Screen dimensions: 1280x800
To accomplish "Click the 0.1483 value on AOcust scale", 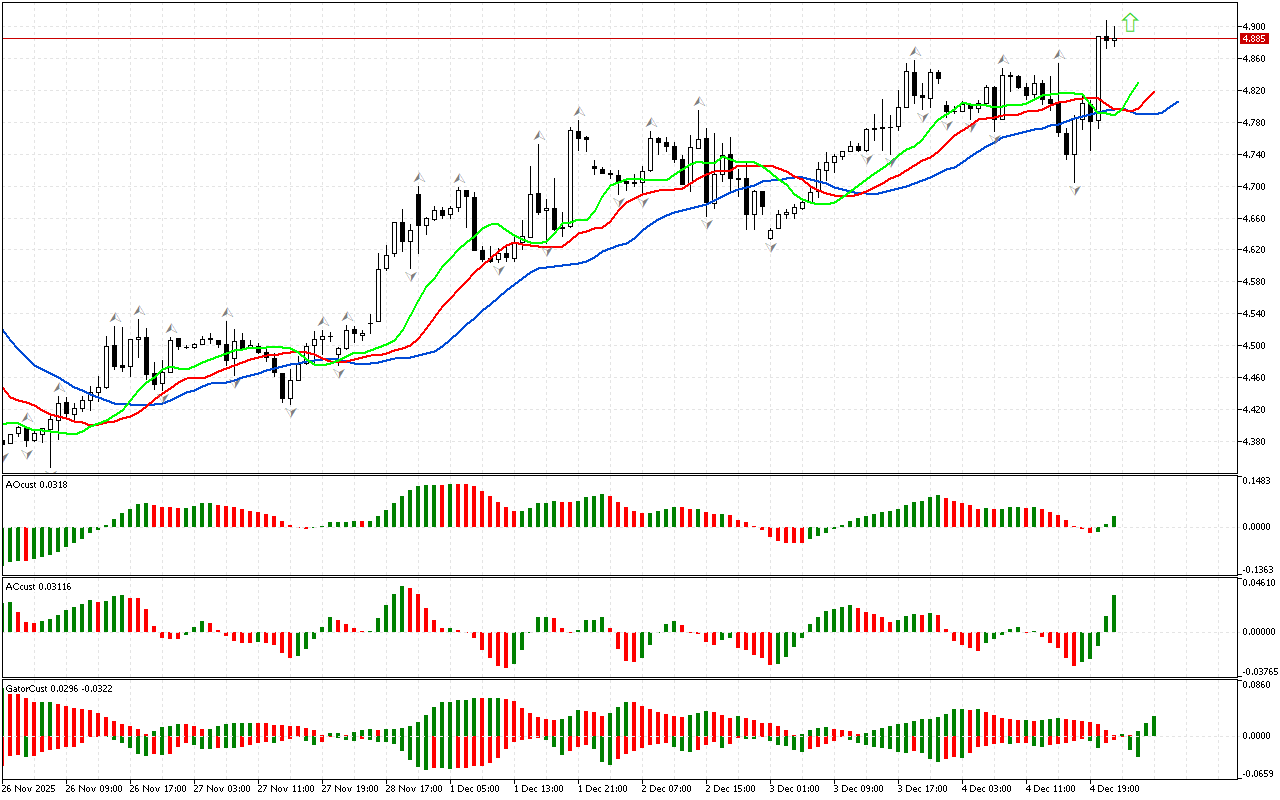I will [1256, 482].
